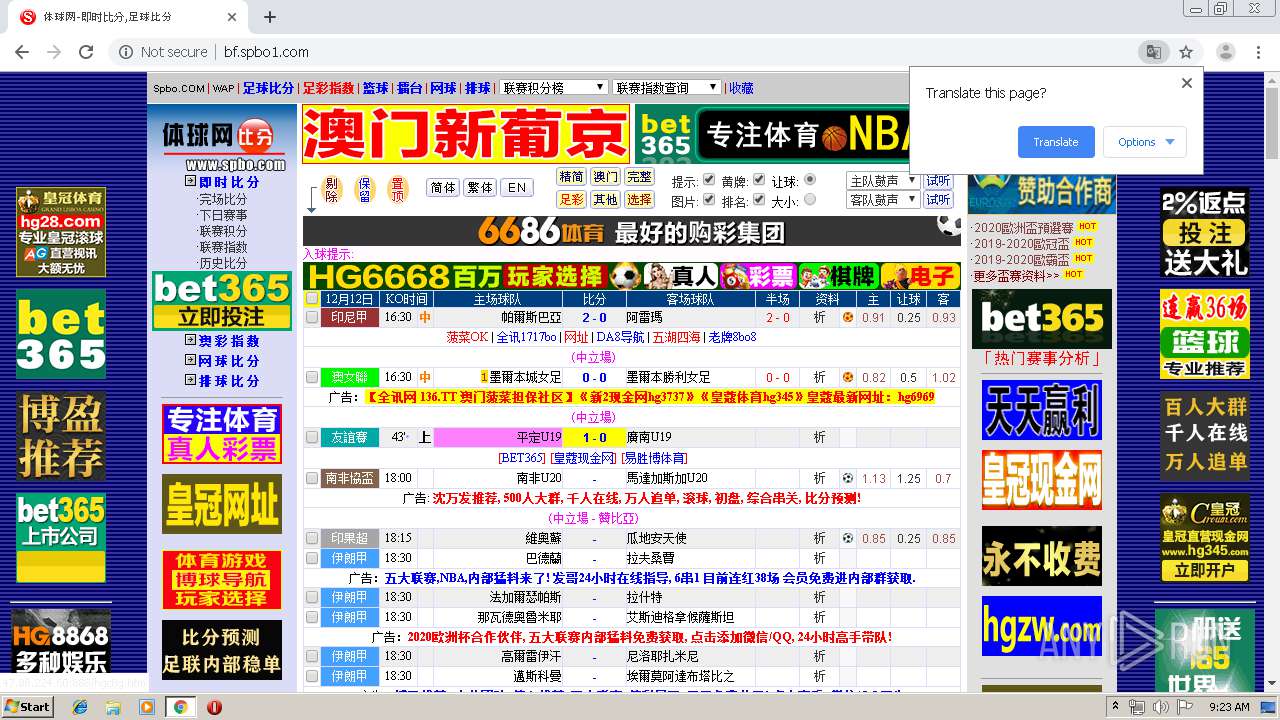The height and width of the screenshot is (720, 1280).
Task: Click the 精简 filter button
Action: (x=572, y=177)
